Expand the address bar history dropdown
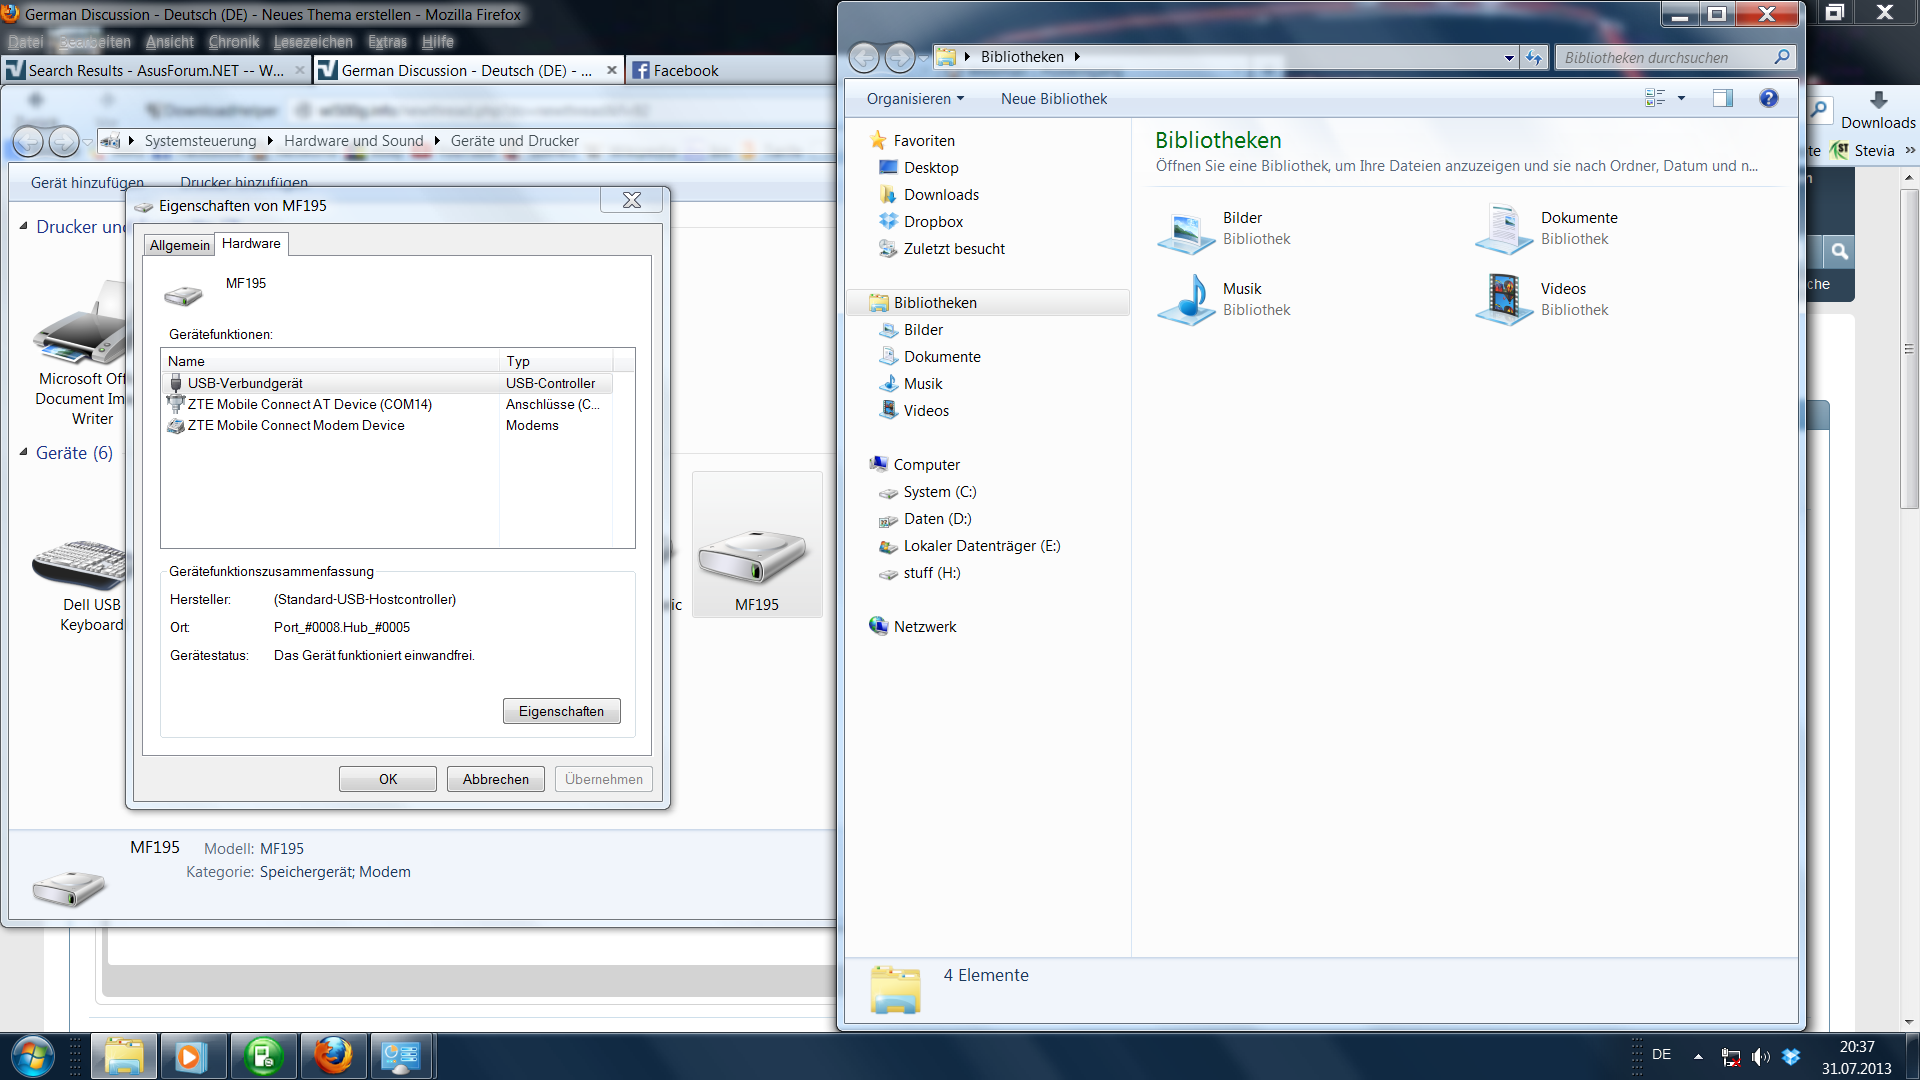The image size is (1920, 1081). tap(1509, 58)
